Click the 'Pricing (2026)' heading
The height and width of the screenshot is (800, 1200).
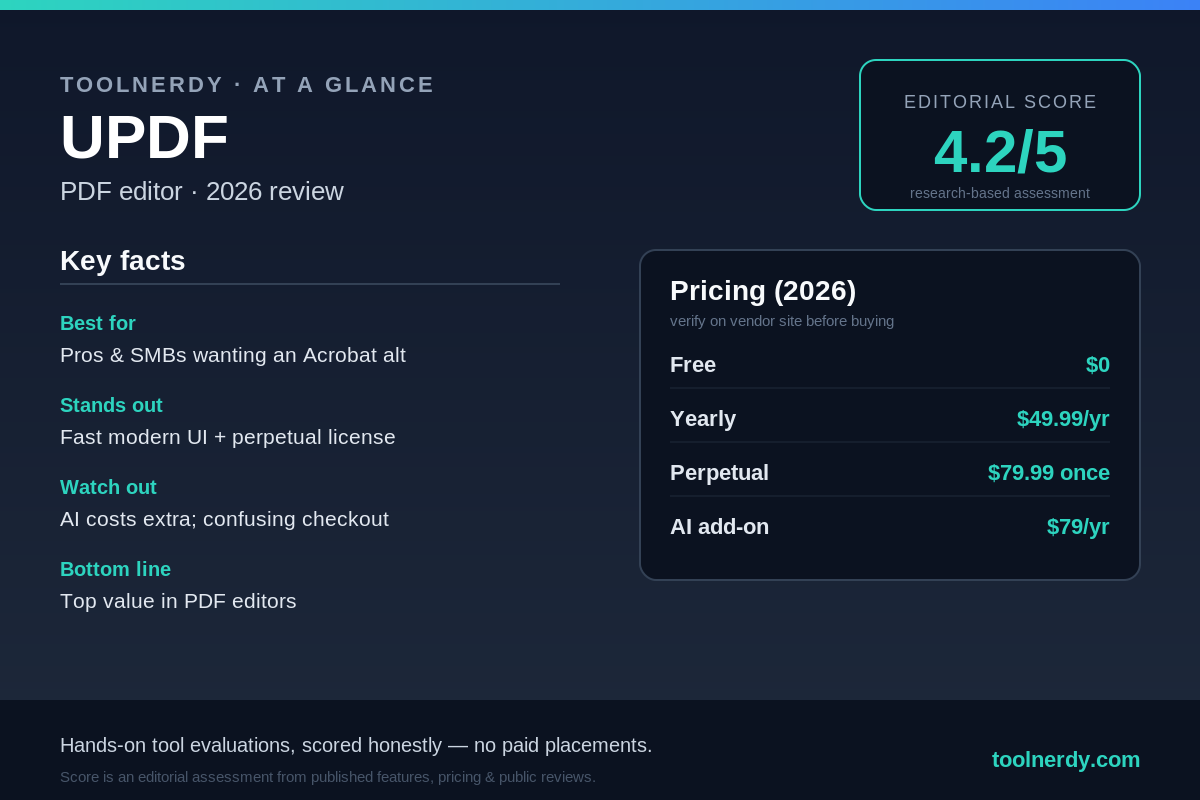point(763,291)
